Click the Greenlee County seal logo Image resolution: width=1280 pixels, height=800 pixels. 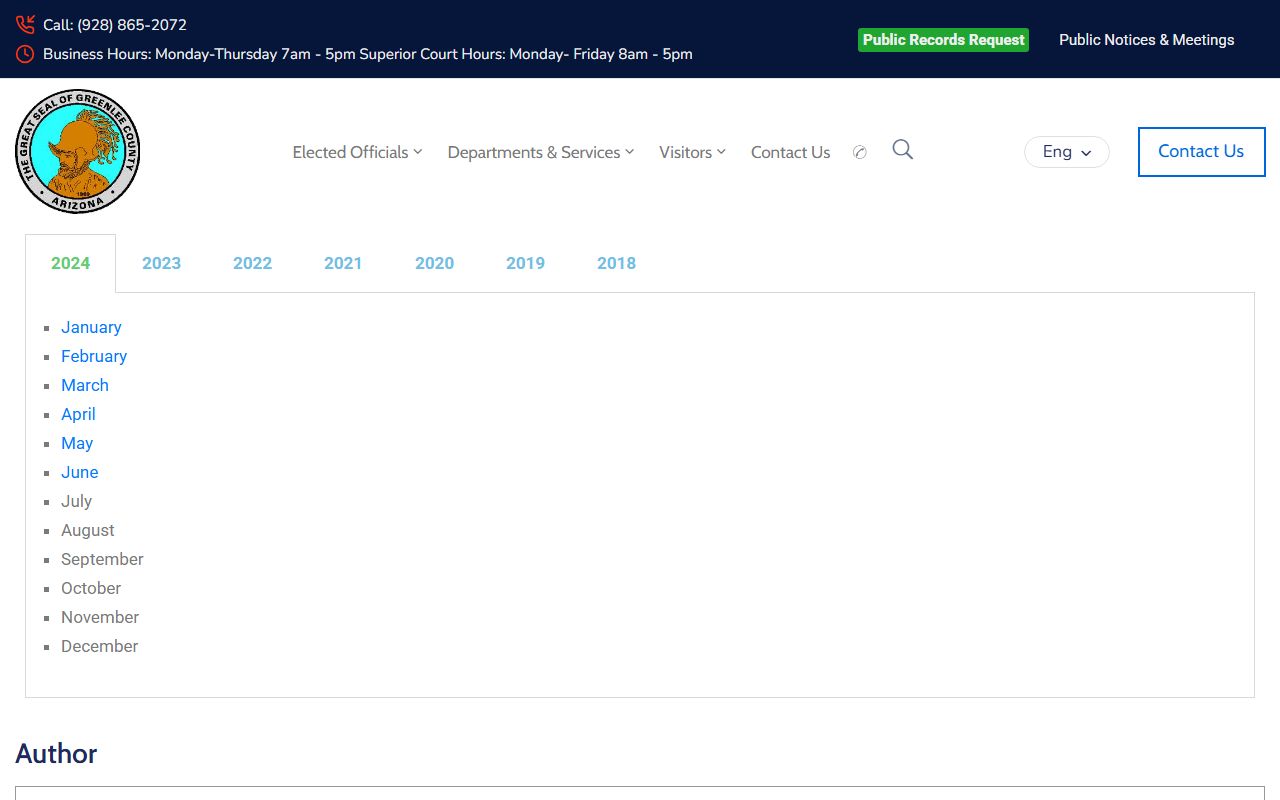pyautogui.click(x=78, y=152)
